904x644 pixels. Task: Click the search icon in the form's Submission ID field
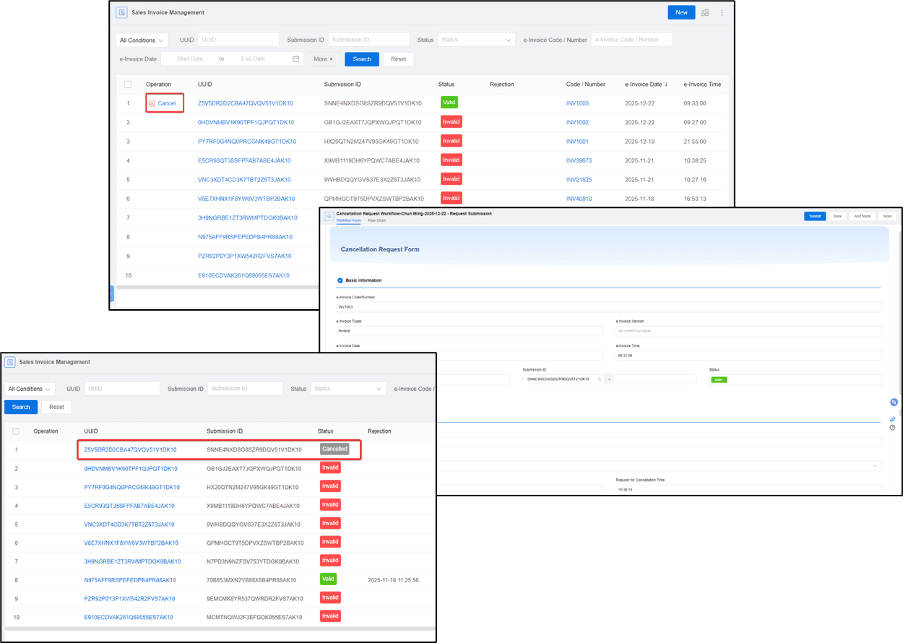tap(600, 379)
